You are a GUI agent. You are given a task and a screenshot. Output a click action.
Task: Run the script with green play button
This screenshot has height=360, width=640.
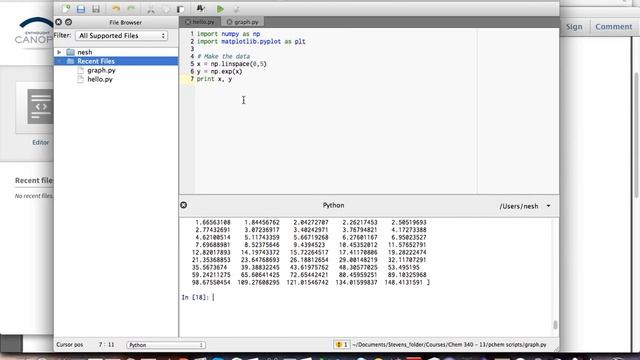[x=220, y=9]
